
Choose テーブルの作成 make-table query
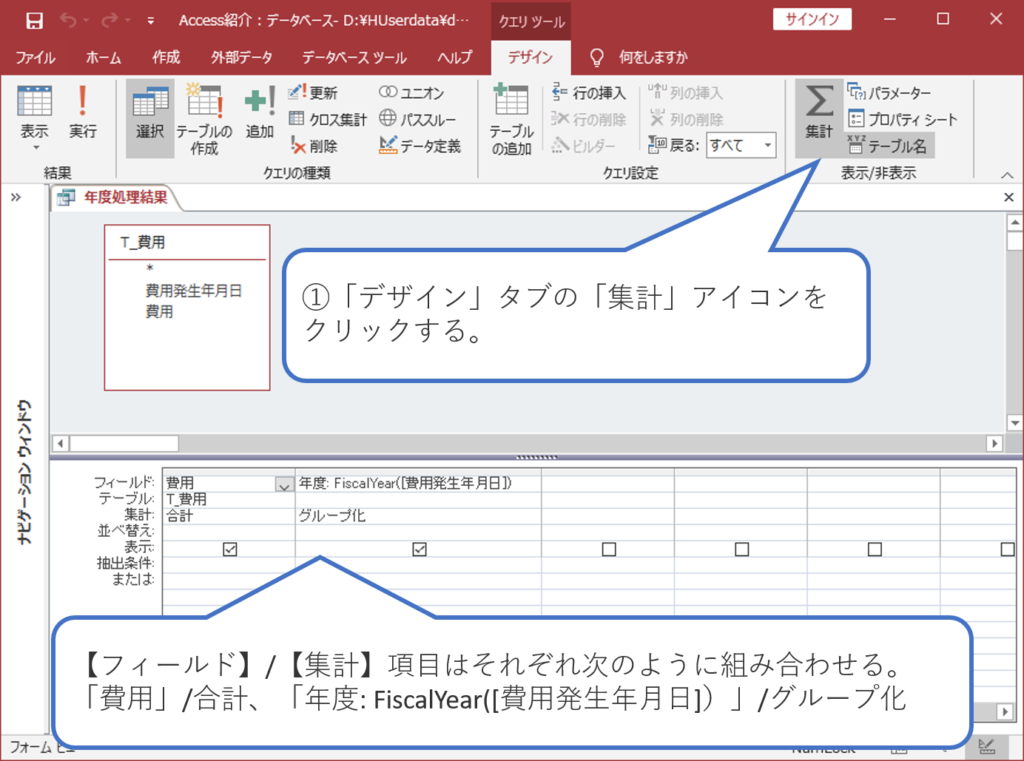[x=204, y=120]
